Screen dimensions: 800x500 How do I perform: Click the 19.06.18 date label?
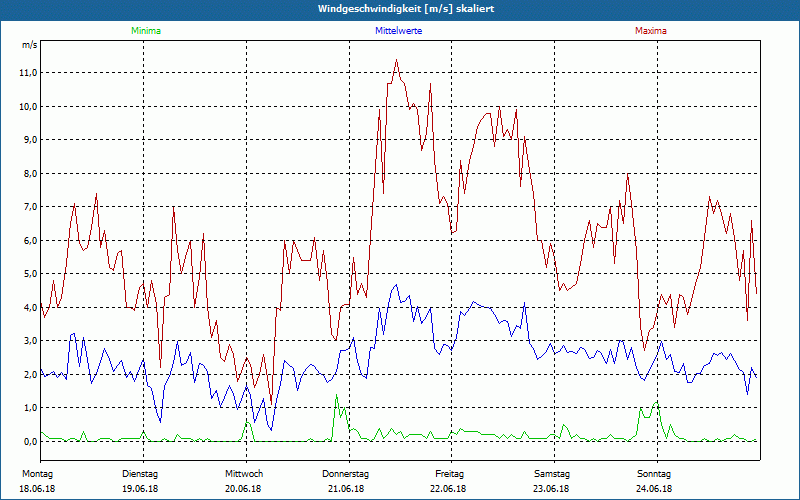point(140,489)
